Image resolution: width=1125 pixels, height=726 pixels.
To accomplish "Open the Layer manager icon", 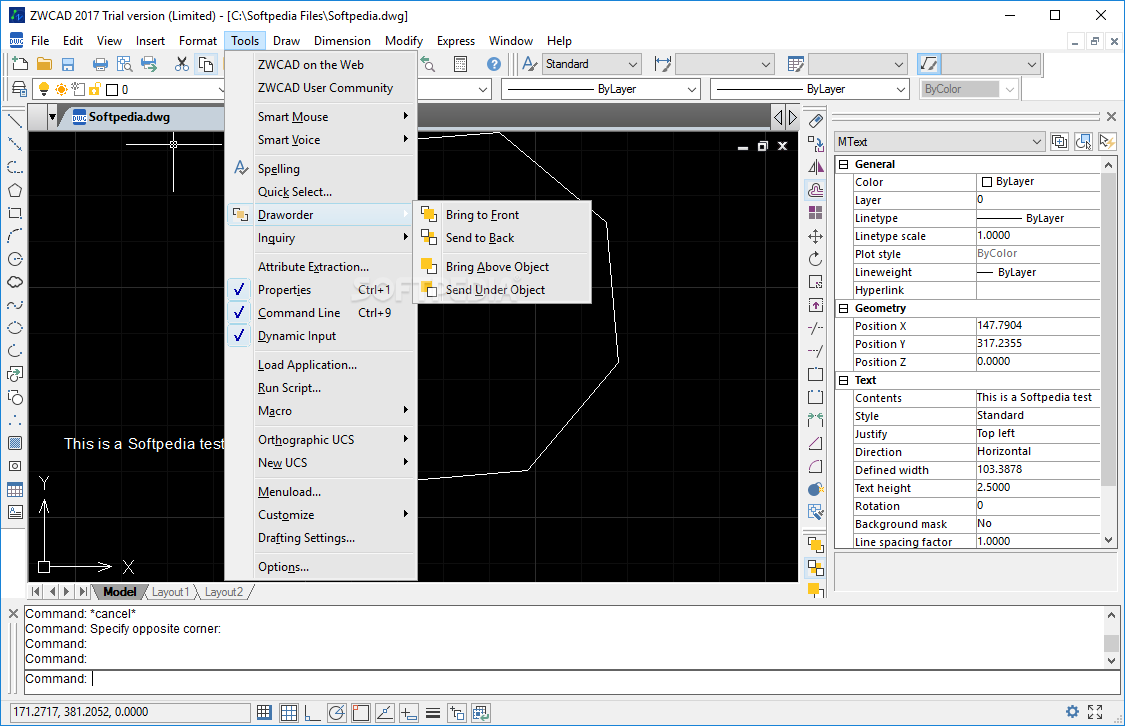I will (19, 89).
